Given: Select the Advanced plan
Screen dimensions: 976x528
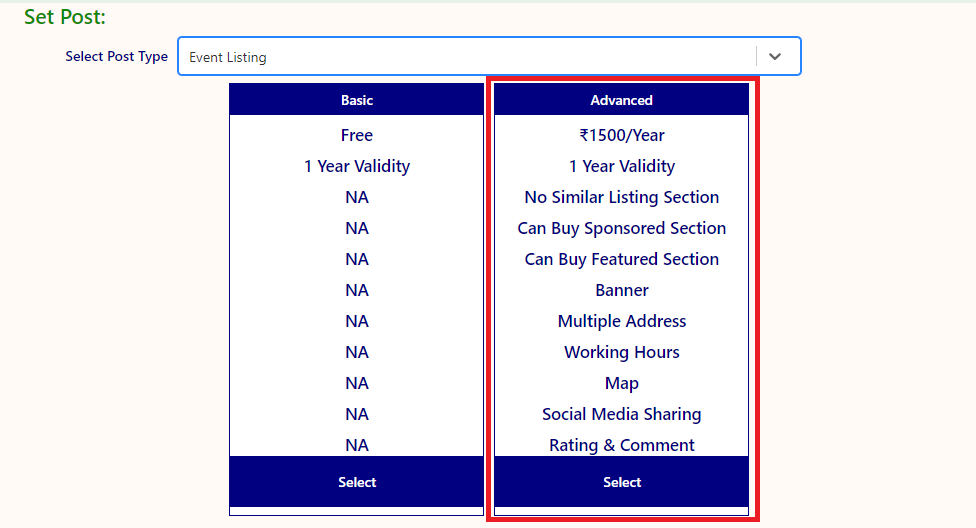Looking at the screenshot, I should click(621, 482).
